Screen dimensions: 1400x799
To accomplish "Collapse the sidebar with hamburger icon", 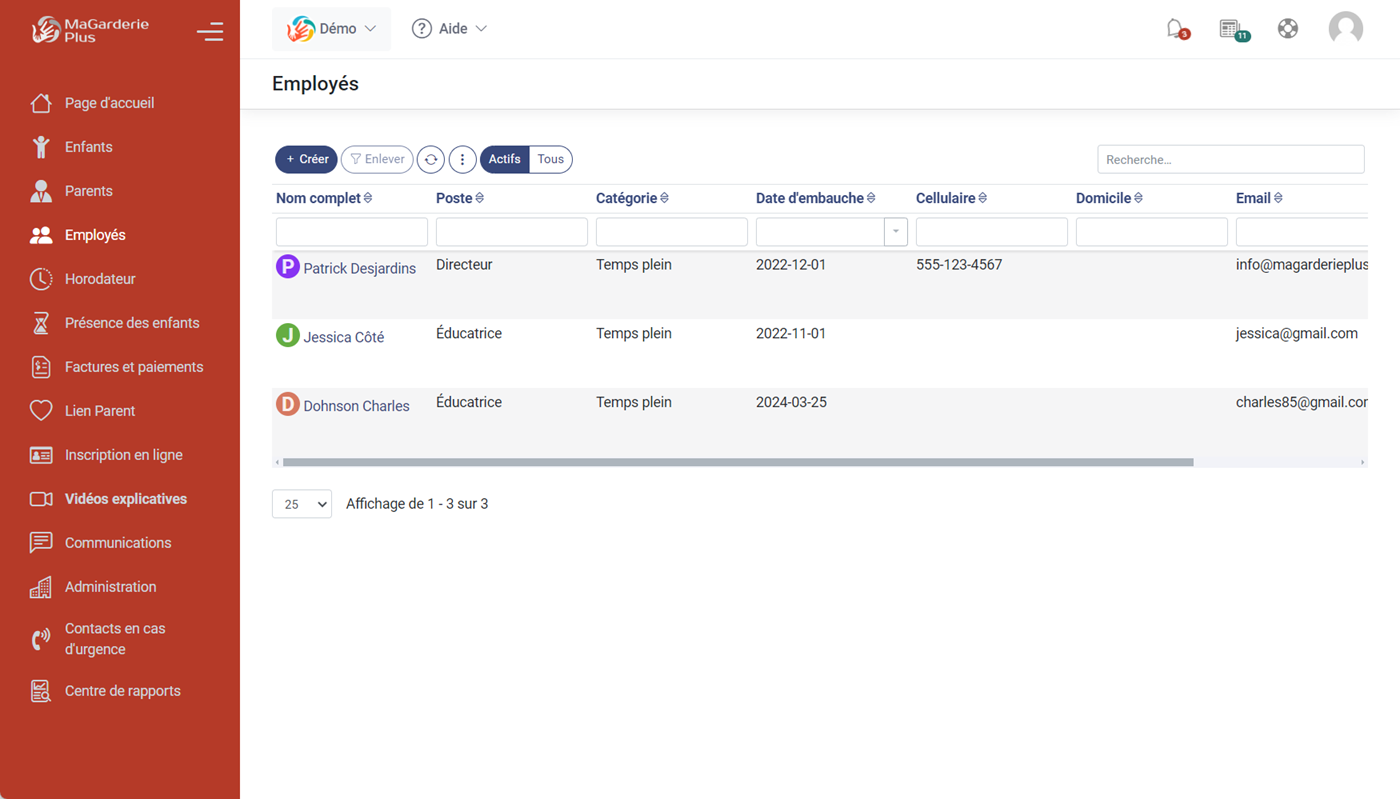I will point(210,32).
